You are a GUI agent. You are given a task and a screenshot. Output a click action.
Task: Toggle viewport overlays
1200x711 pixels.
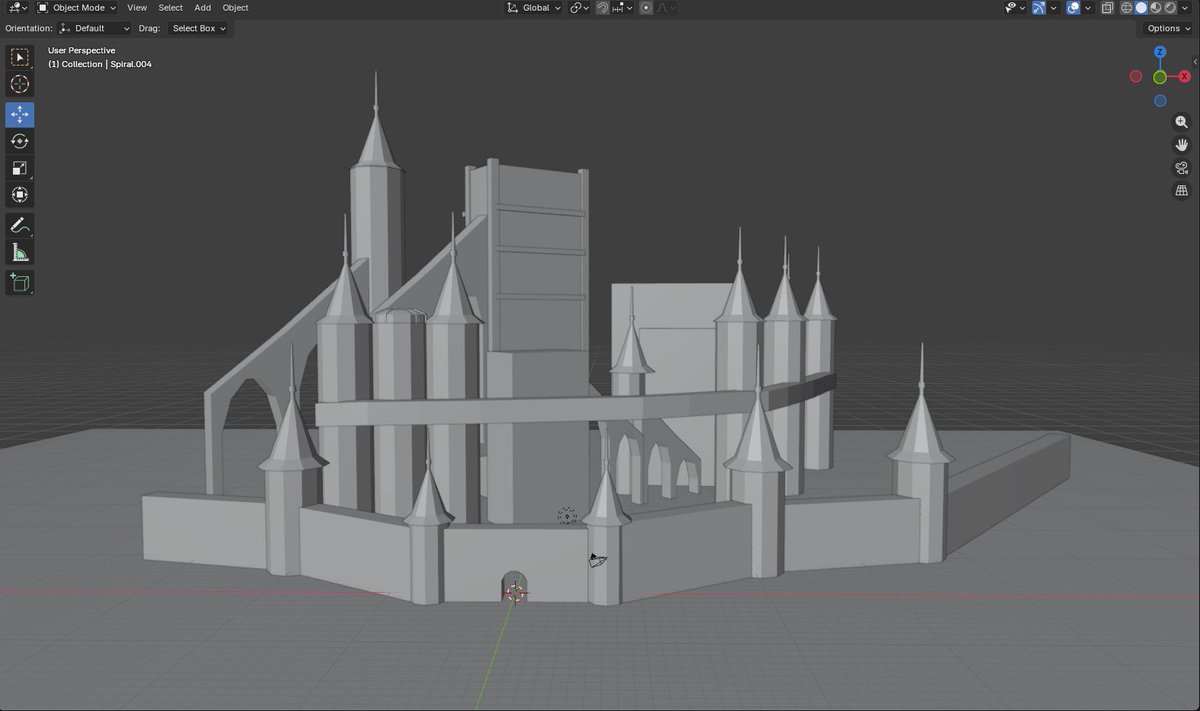[1073, 8]
